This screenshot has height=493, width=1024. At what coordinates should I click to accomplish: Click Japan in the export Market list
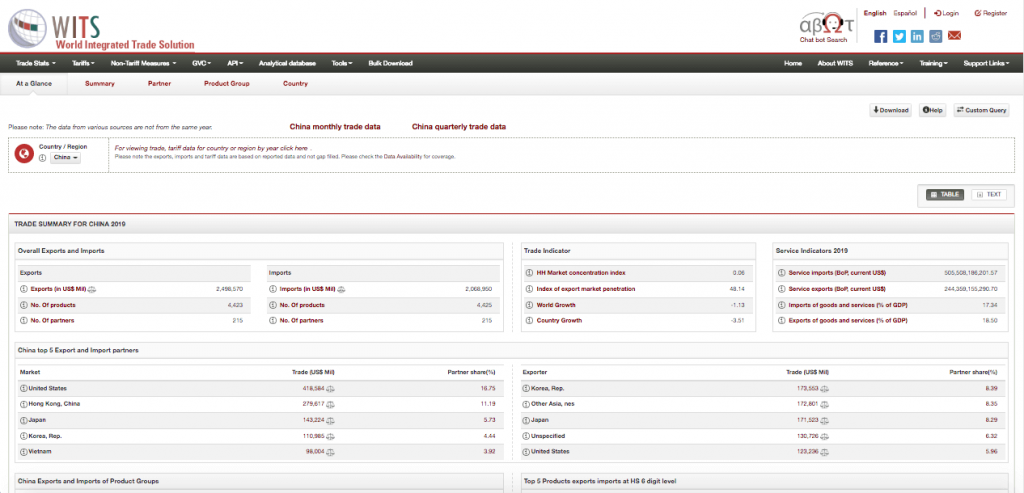click(x=37, y=420)
